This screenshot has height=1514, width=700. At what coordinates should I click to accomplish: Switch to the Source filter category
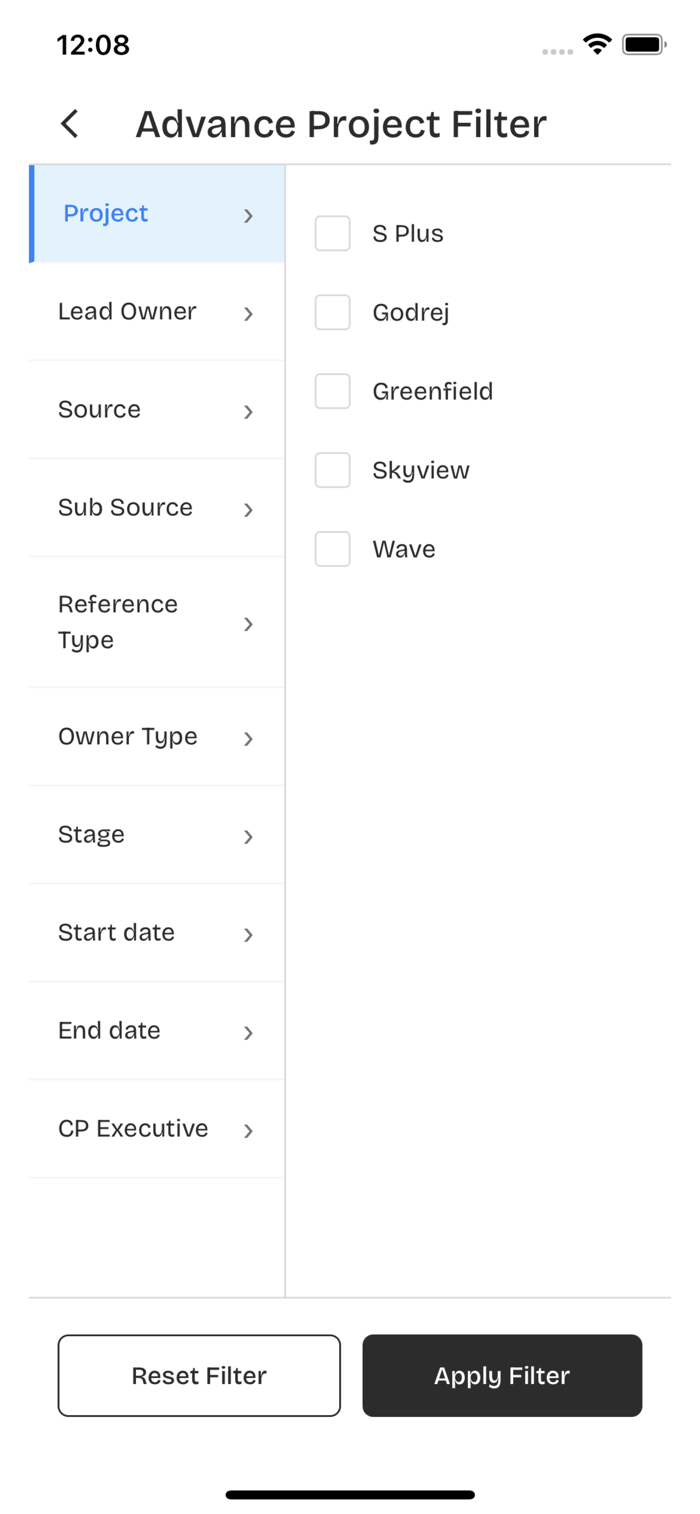pos(157,410)
